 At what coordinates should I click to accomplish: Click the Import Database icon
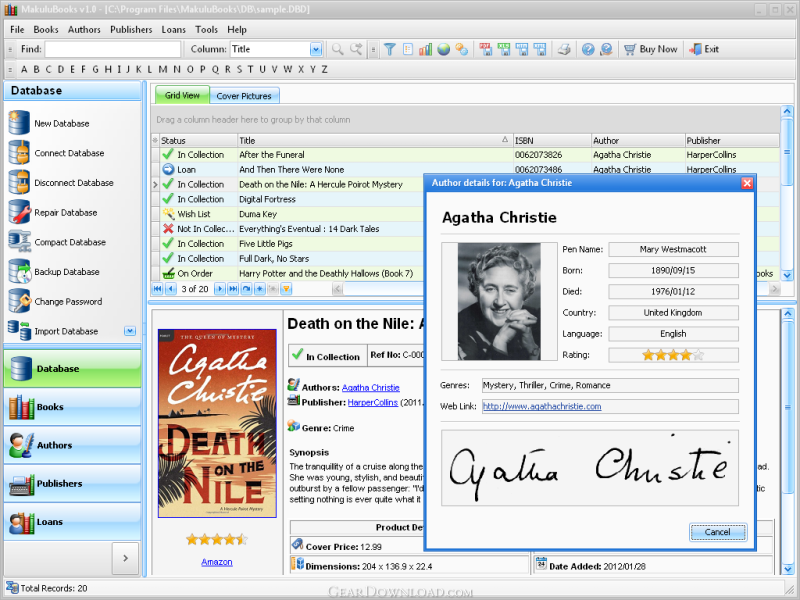coord(19,331)
